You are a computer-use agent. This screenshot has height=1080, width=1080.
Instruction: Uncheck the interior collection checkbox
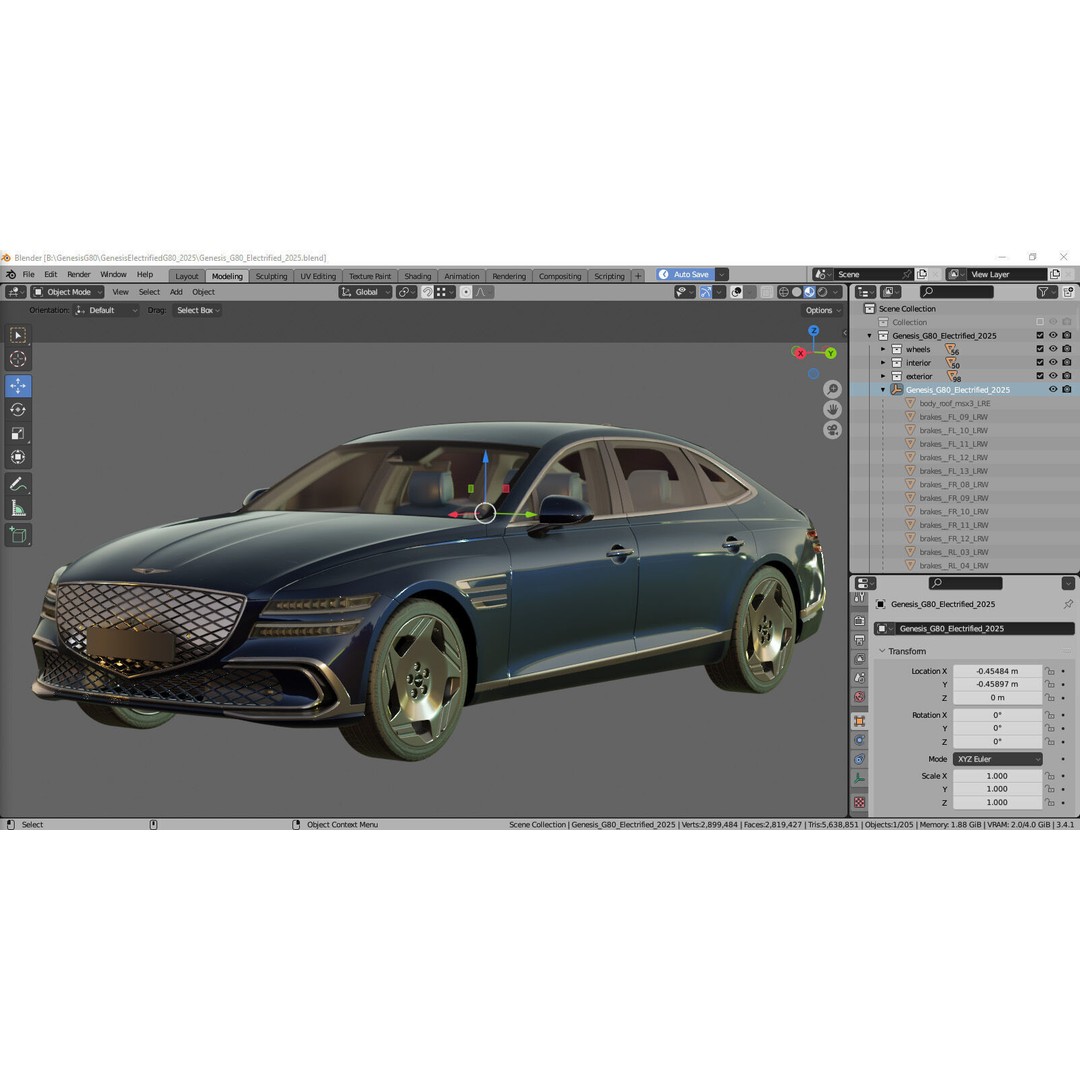[x=1040, y=362]
